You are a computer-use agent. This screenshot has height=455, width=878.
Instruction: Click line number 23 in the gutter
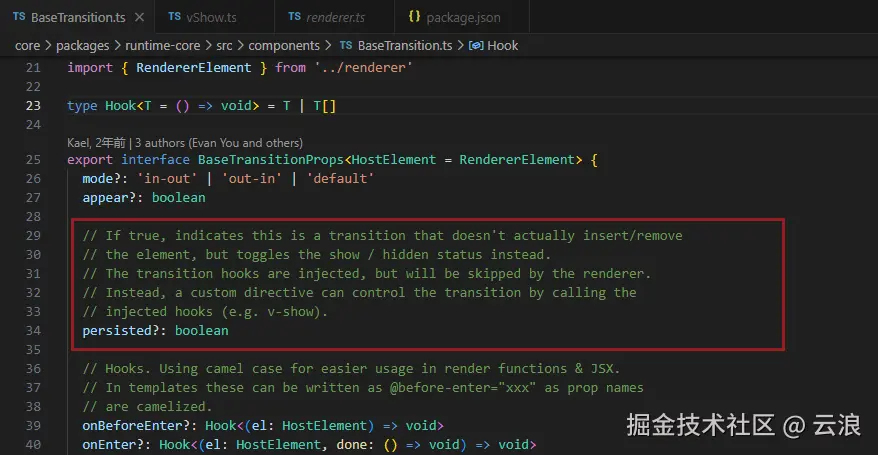33,106
